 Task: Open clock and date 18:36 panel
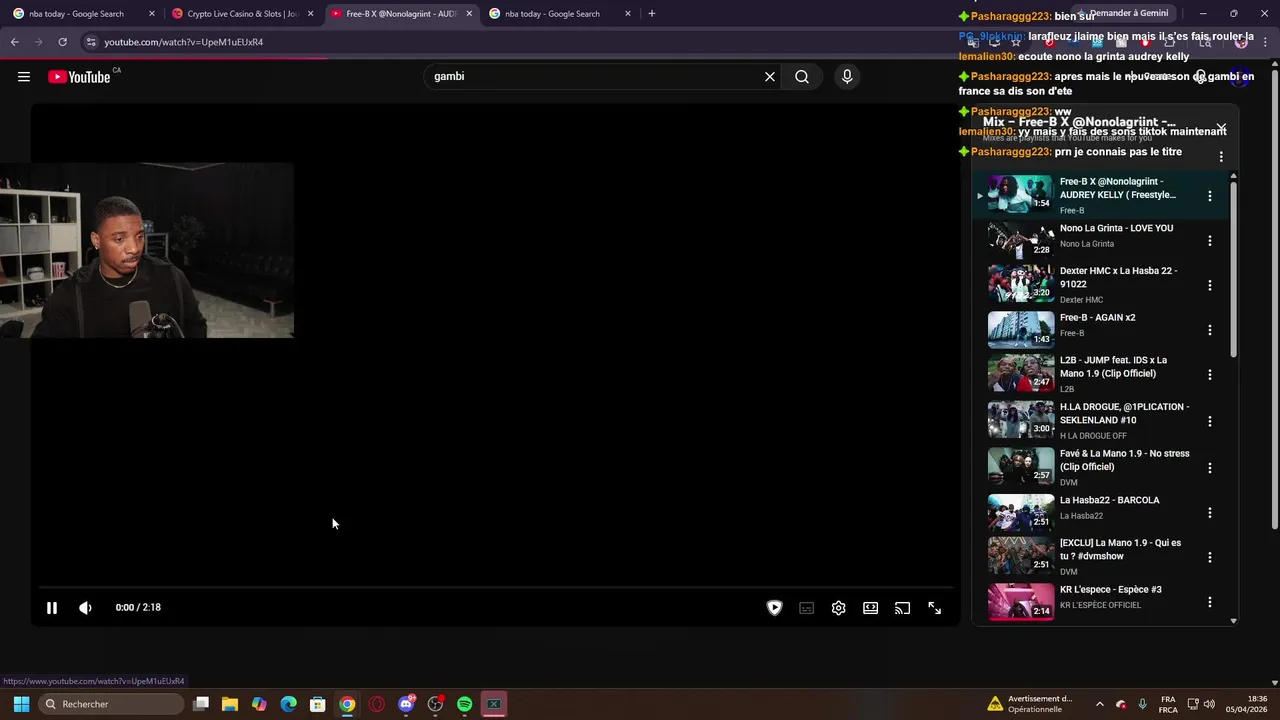point(1247,704)
